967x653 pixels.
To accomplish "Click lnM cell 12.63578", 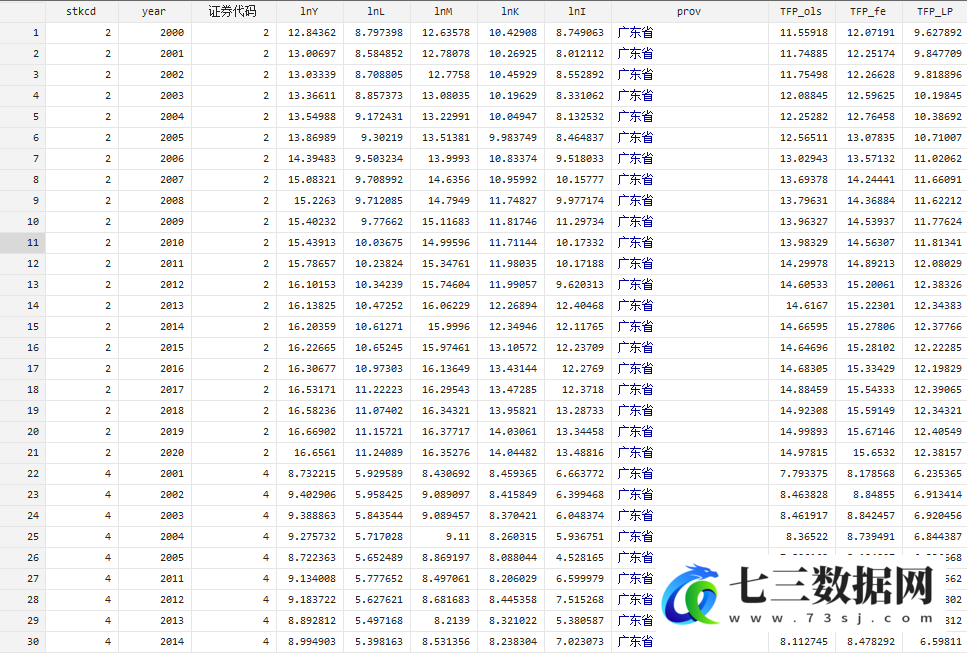I will (445, 33).
